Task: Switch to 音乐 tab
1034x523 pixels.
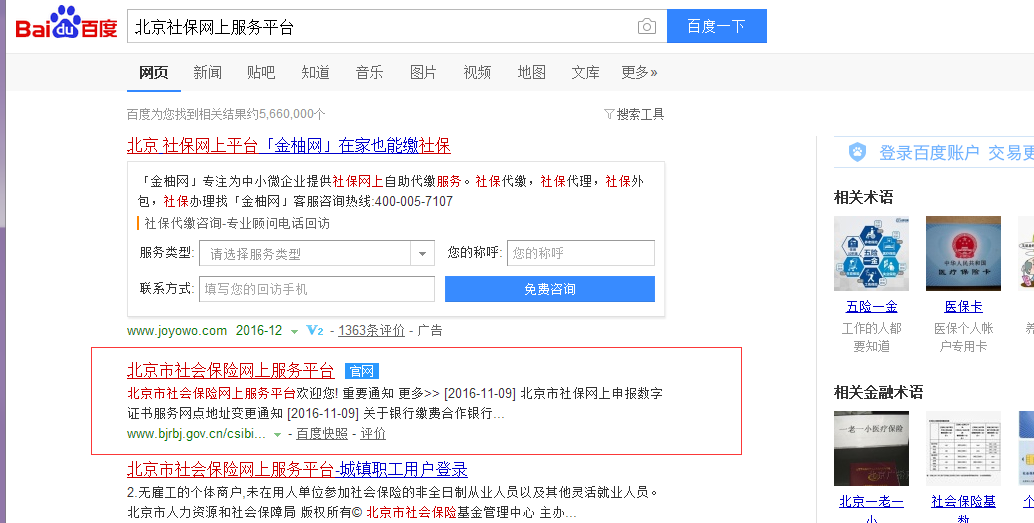Action: [x=369, y=73]
